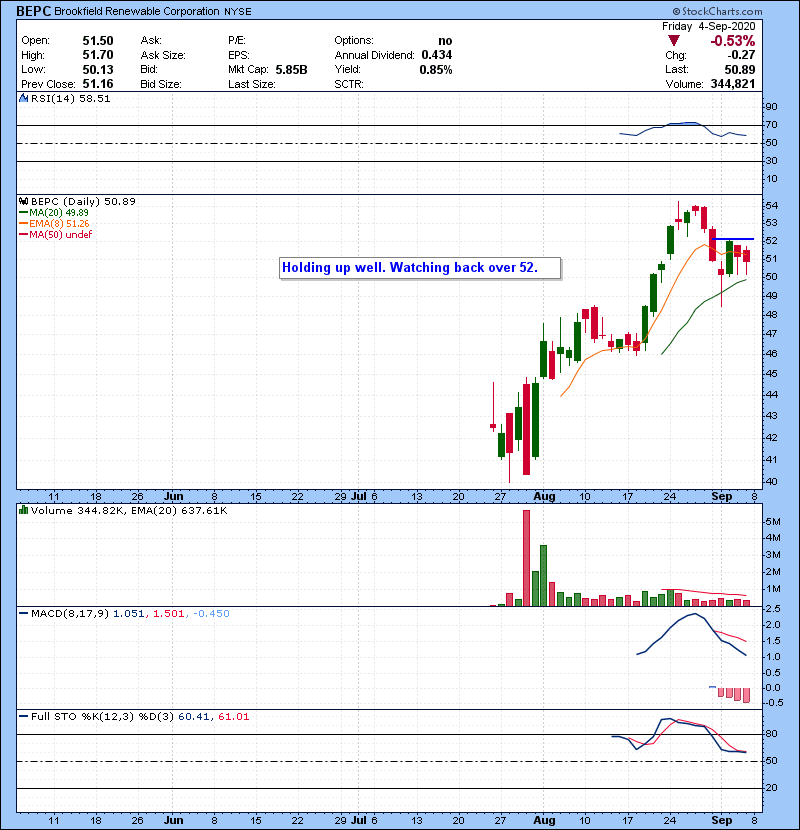Click the red down-triangle change indicator
800x830 pixels.
[673, 41]
